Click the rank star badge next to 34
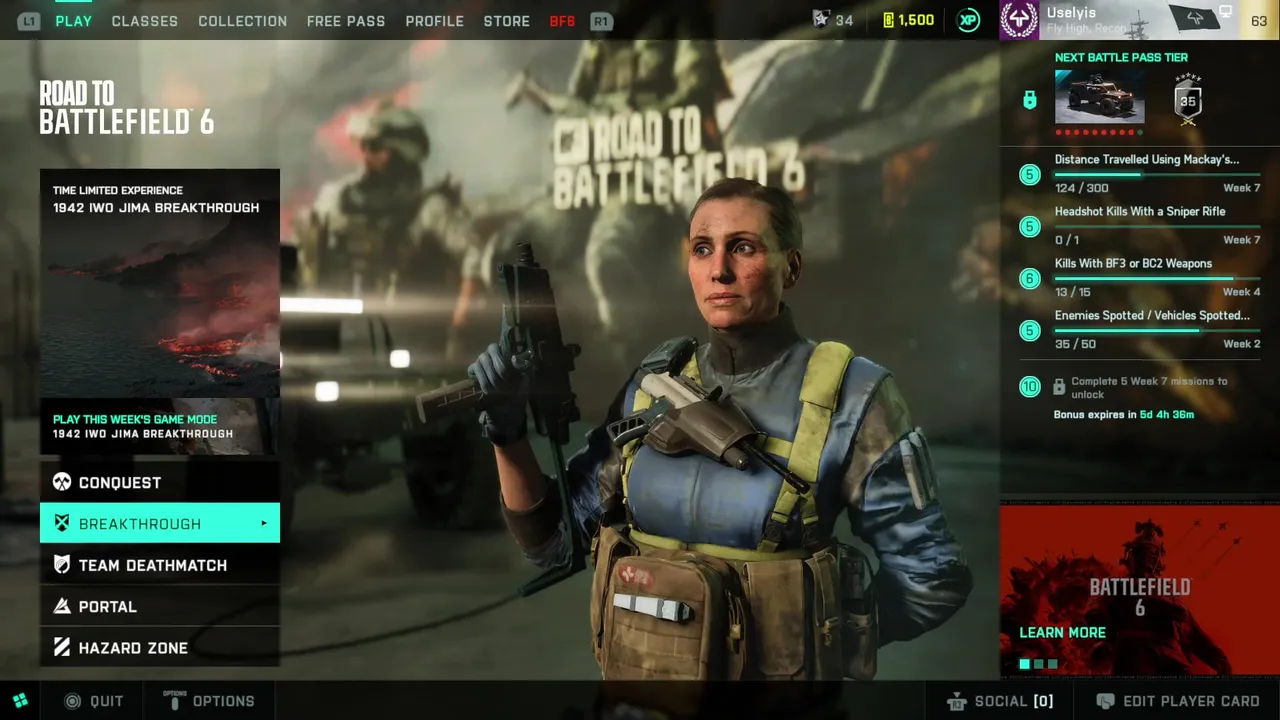Viewport: 1280px width, 720px height. pos(821,20)
